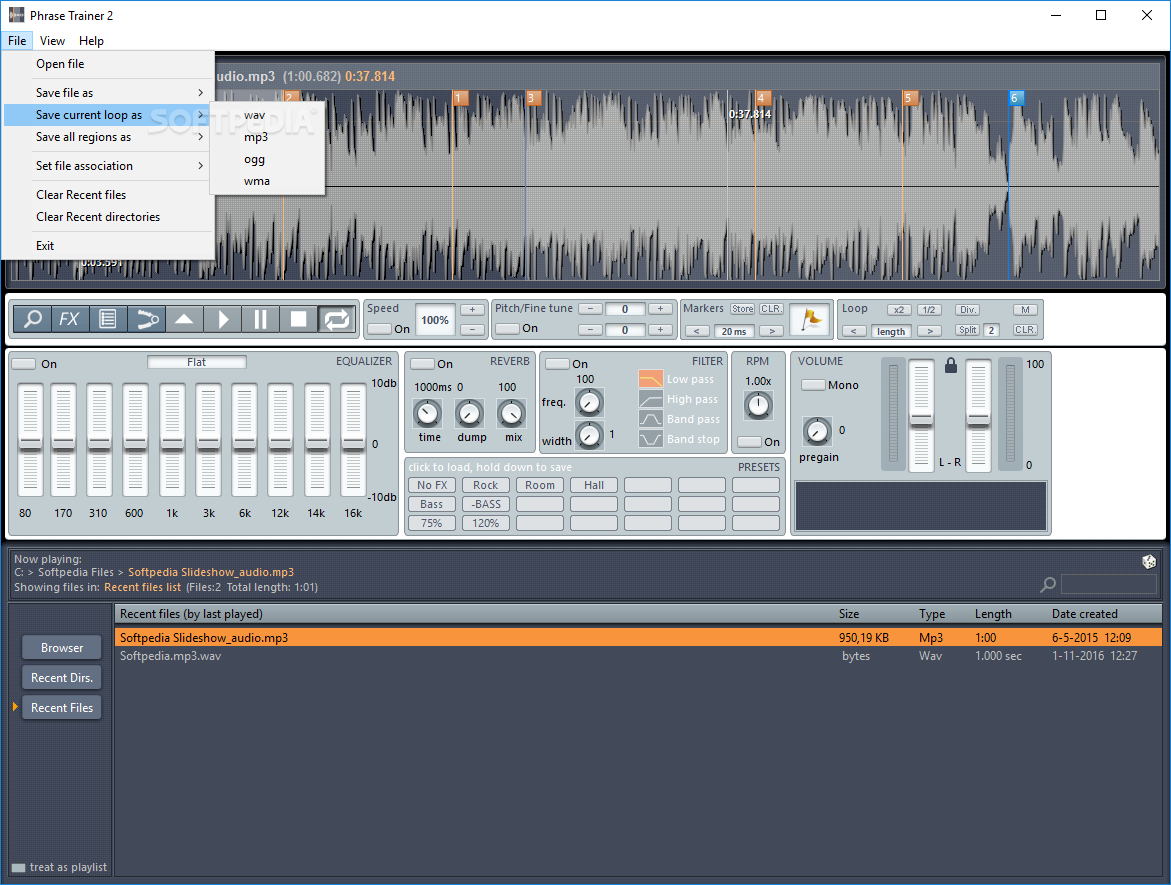The width and height of the screenshot is (1171, 885).
Task: Open the playlist list icon
Action: pyautogui.click(x=108, y=320)
